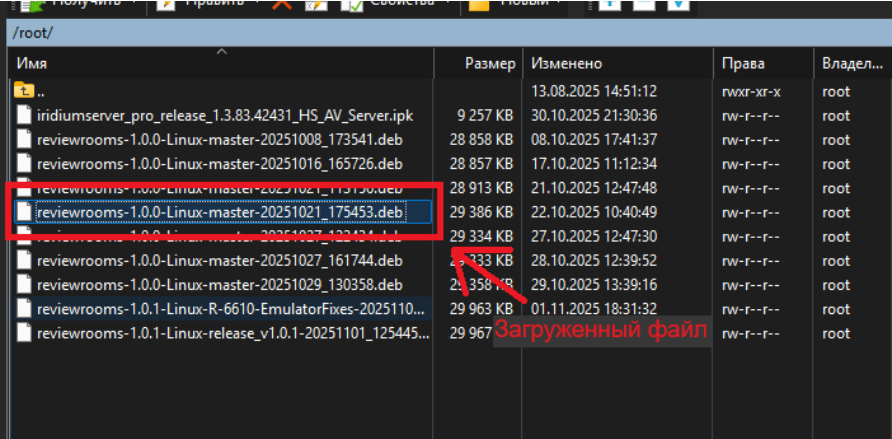Click the 28 858 KB size cell
892x439 pixels.
pyautogui.click(x=481, y=140)
